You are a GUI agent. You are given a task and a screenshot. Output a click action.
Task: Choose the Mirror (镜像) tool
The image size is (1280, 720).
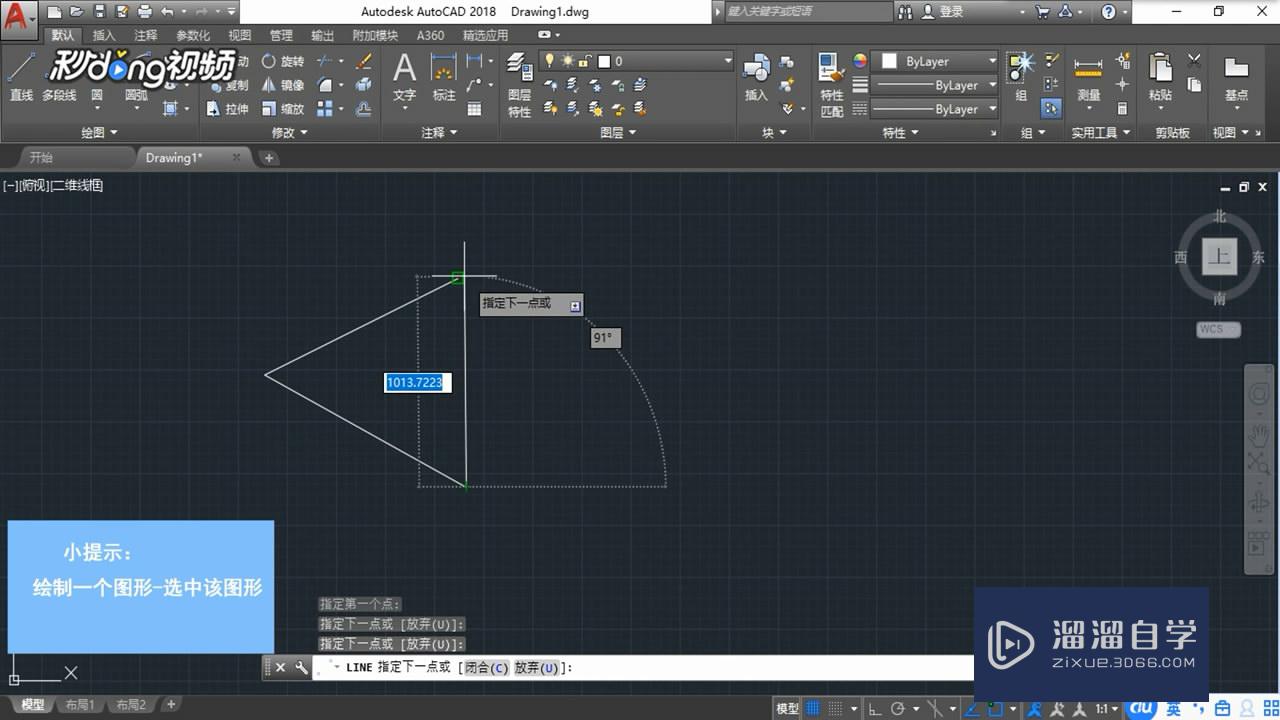click(x=283, y=85)
